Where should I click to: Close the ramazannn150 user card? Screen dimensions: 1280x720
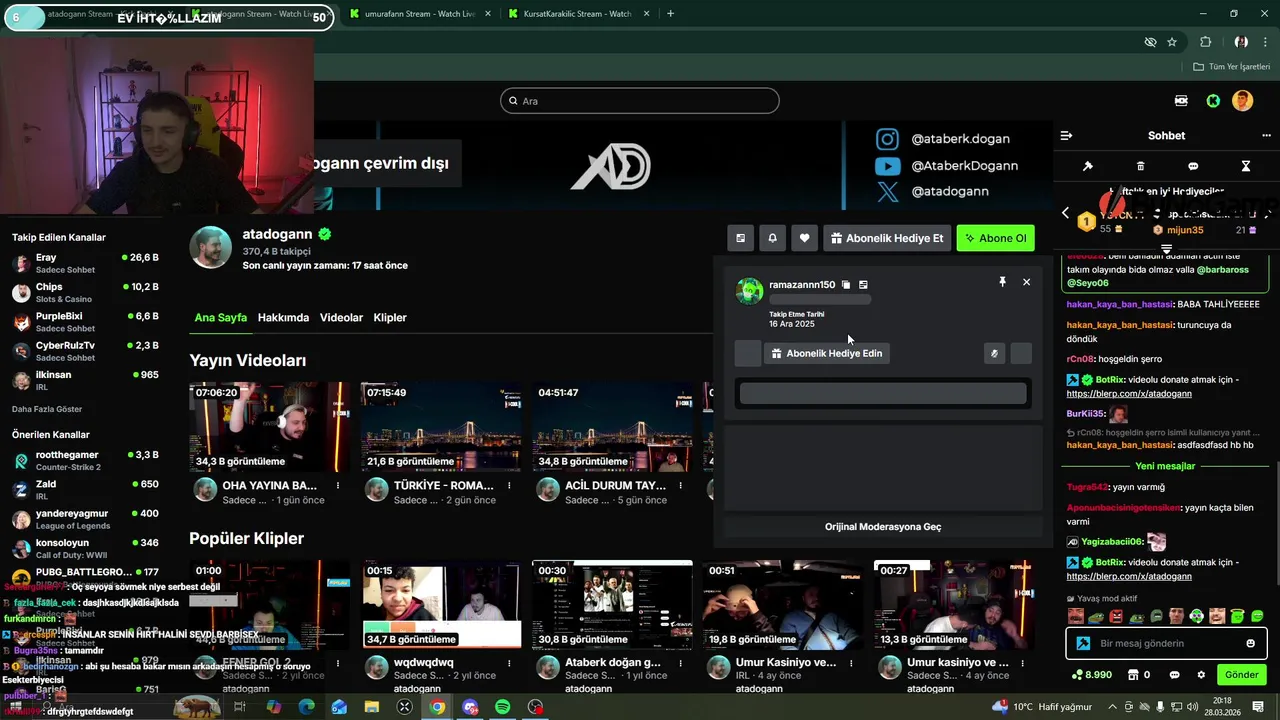[1026, 282]
